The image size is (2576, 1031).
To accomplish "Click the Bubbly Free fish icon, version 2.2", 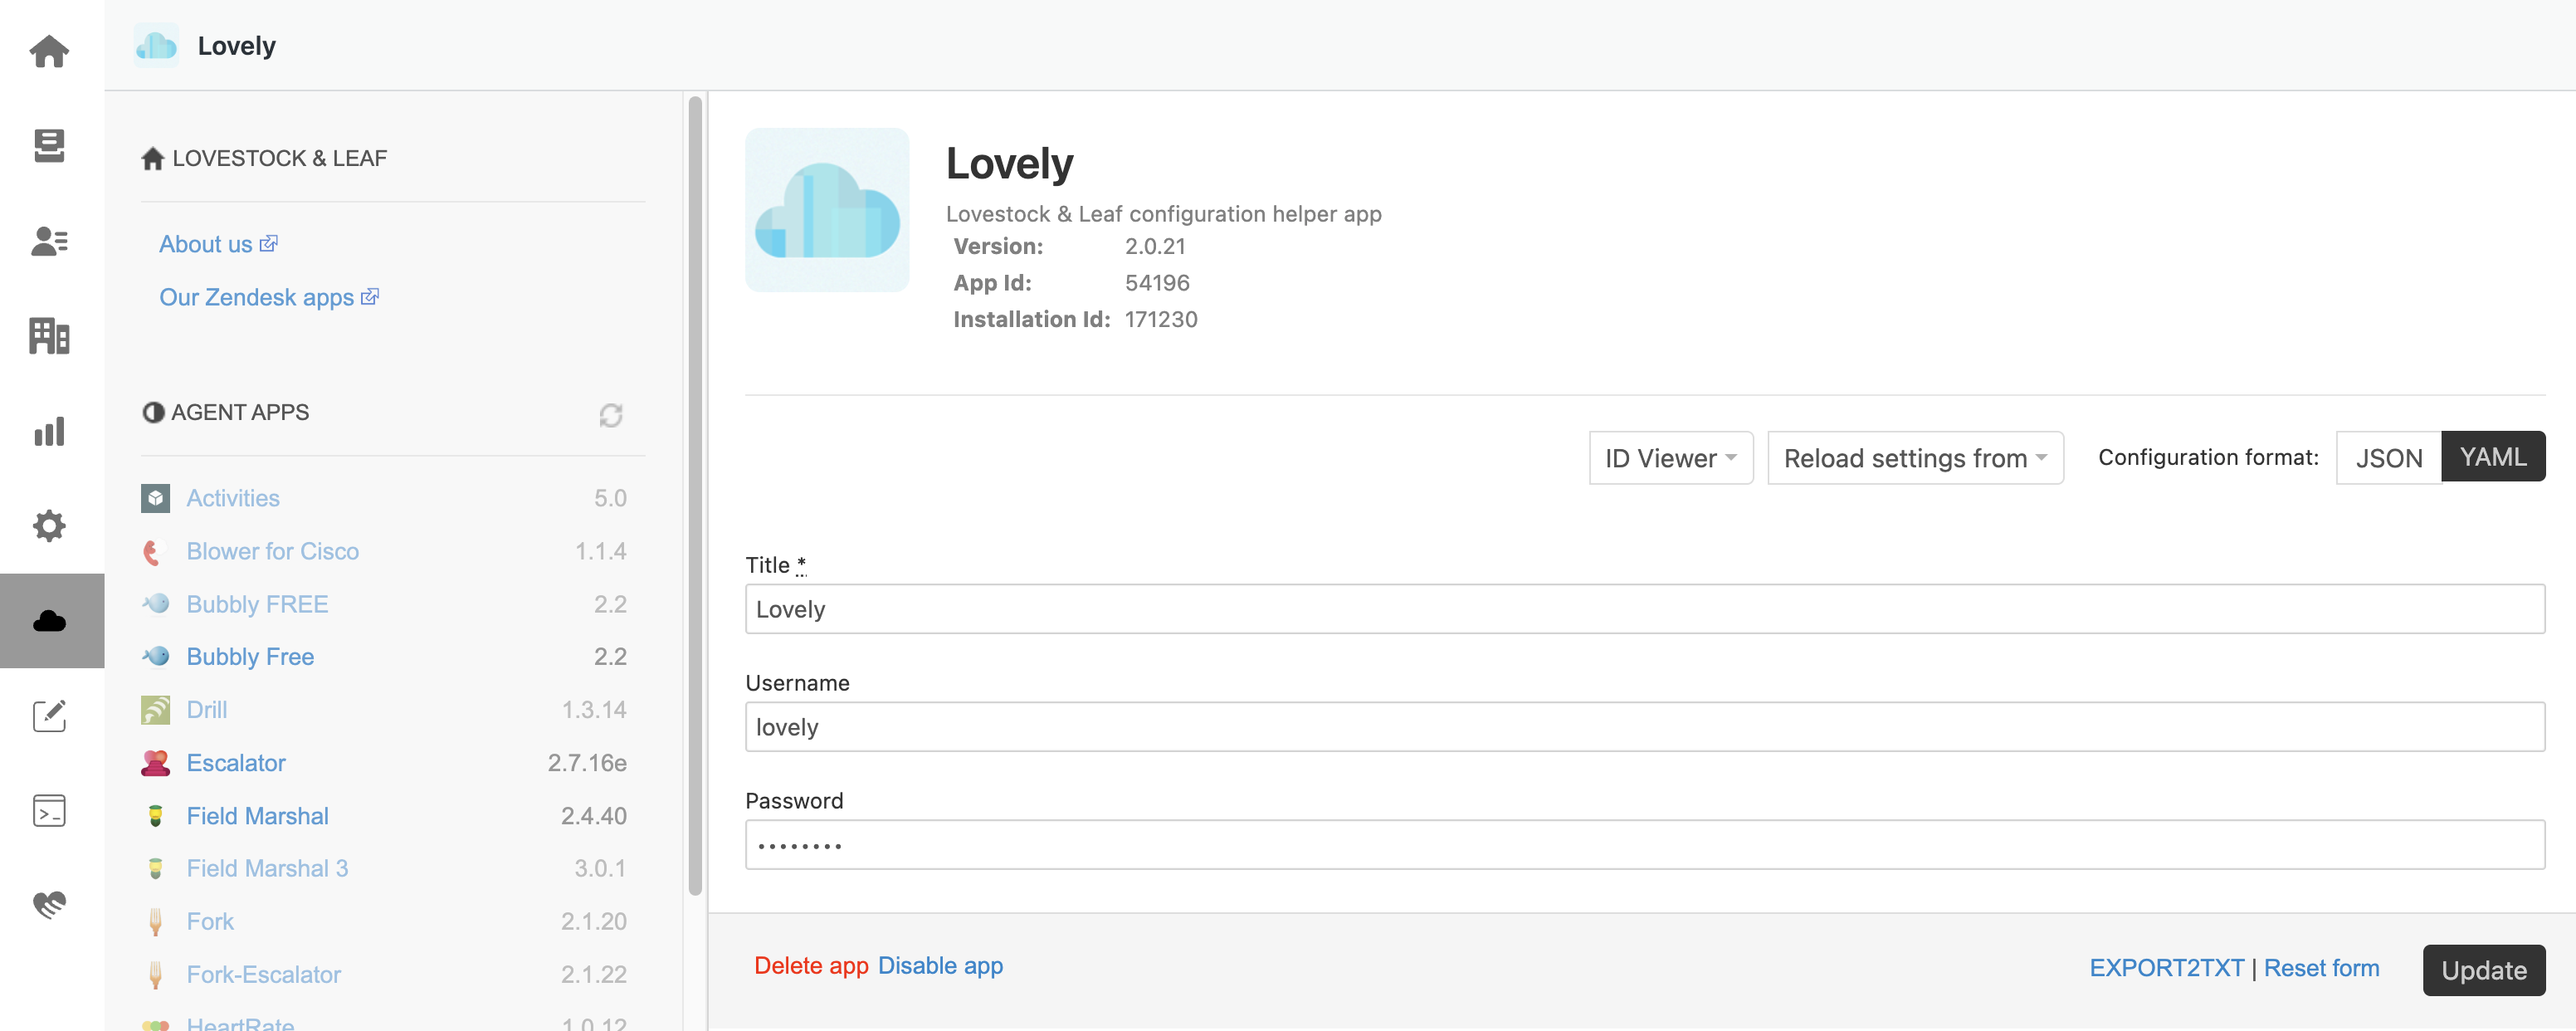I will [155, 656].
